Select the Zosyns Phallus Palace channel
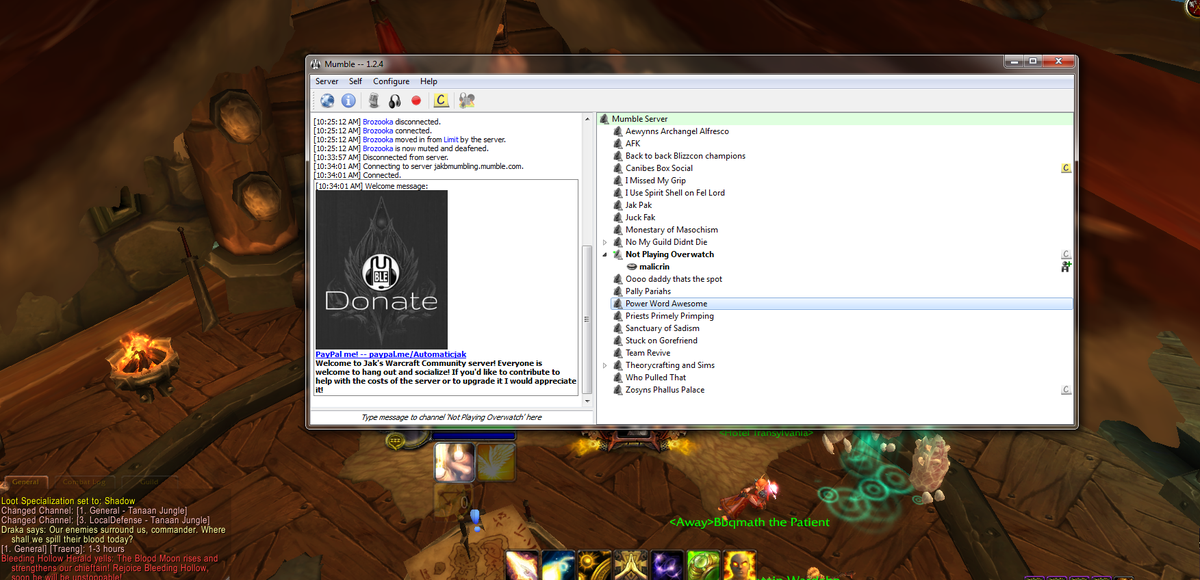 (x=665, y=390)
